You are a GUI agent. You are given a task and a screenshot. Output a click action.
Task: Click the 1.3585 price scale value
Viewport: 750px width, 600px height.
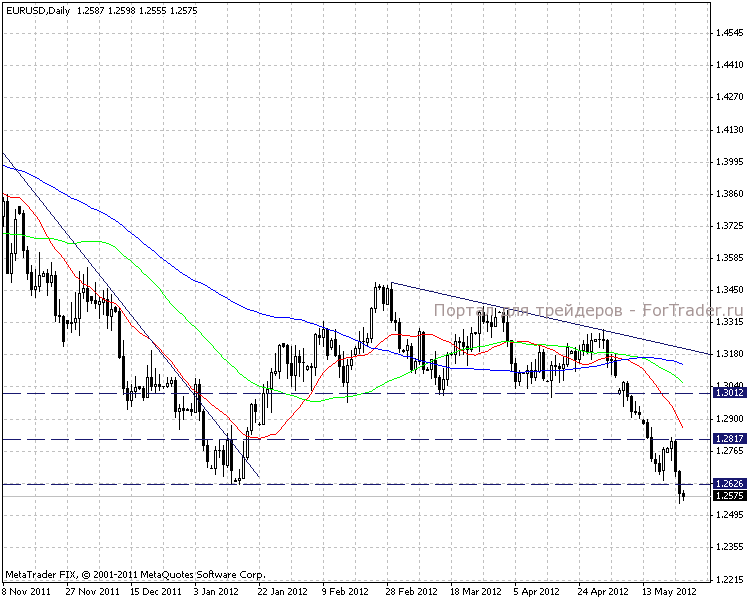[730, 258]
